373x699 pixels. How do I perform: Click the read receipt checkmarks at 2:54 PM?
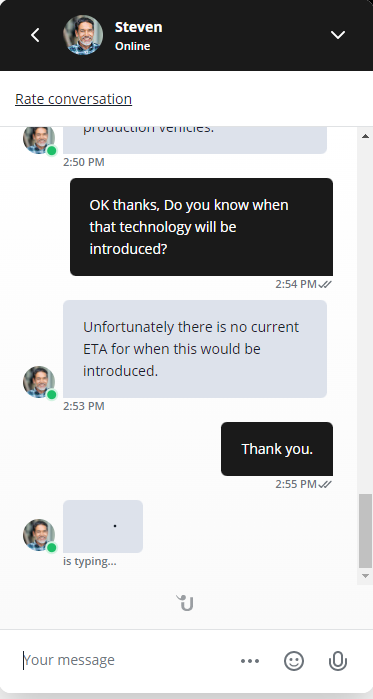(325, 284)
